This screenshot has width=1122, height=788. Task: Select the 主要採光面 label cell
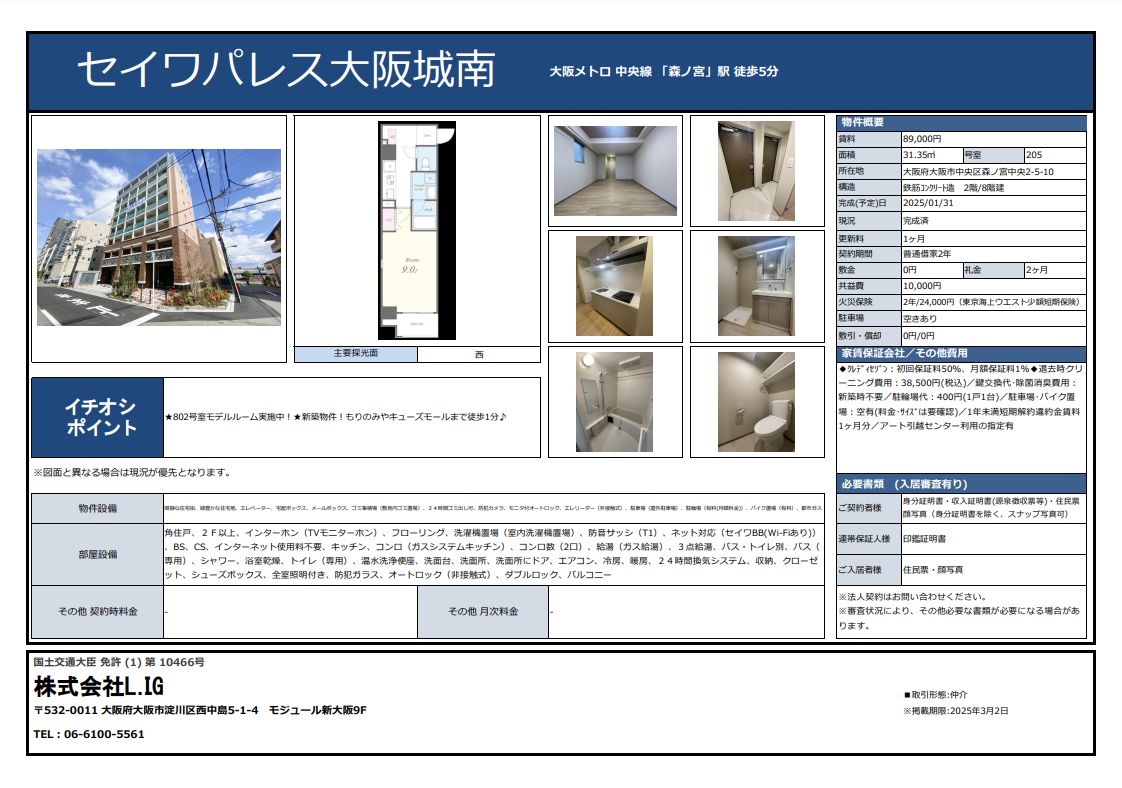(x=355, y=354)
